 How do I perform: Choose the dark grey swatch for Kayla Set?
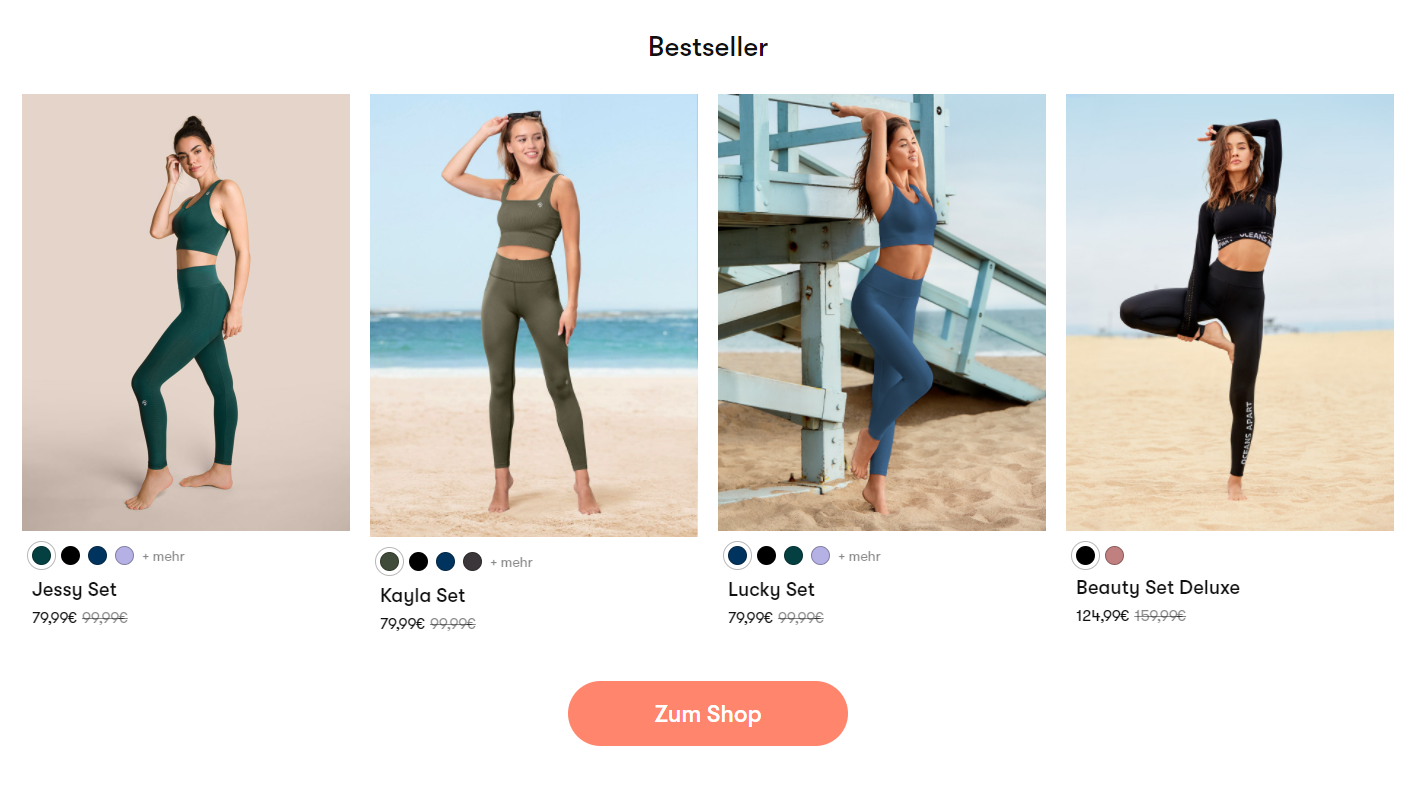click(x=472, y=562)
